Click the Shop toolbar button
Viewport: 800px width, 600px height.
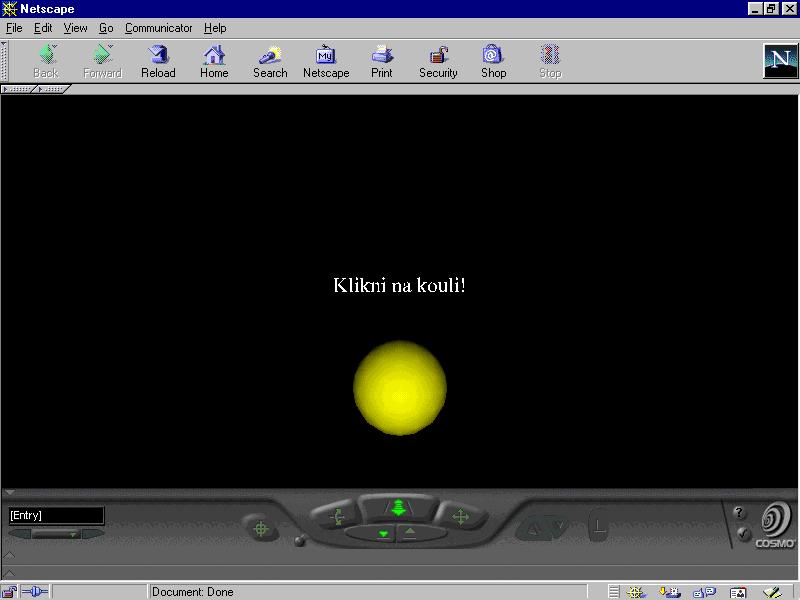point(493,61)
